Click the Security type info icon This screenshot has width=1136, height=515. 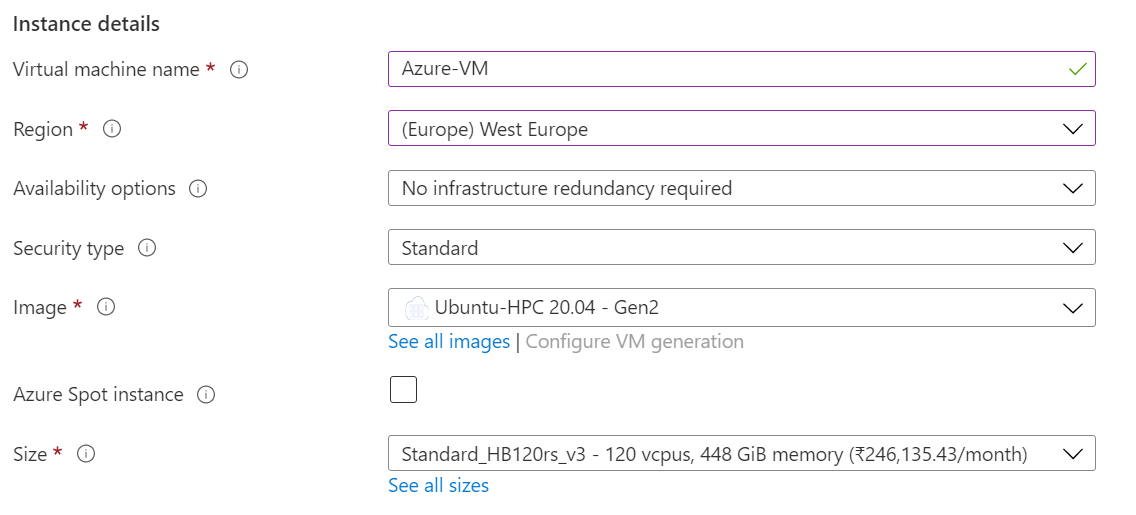click(x=147, y=248)
